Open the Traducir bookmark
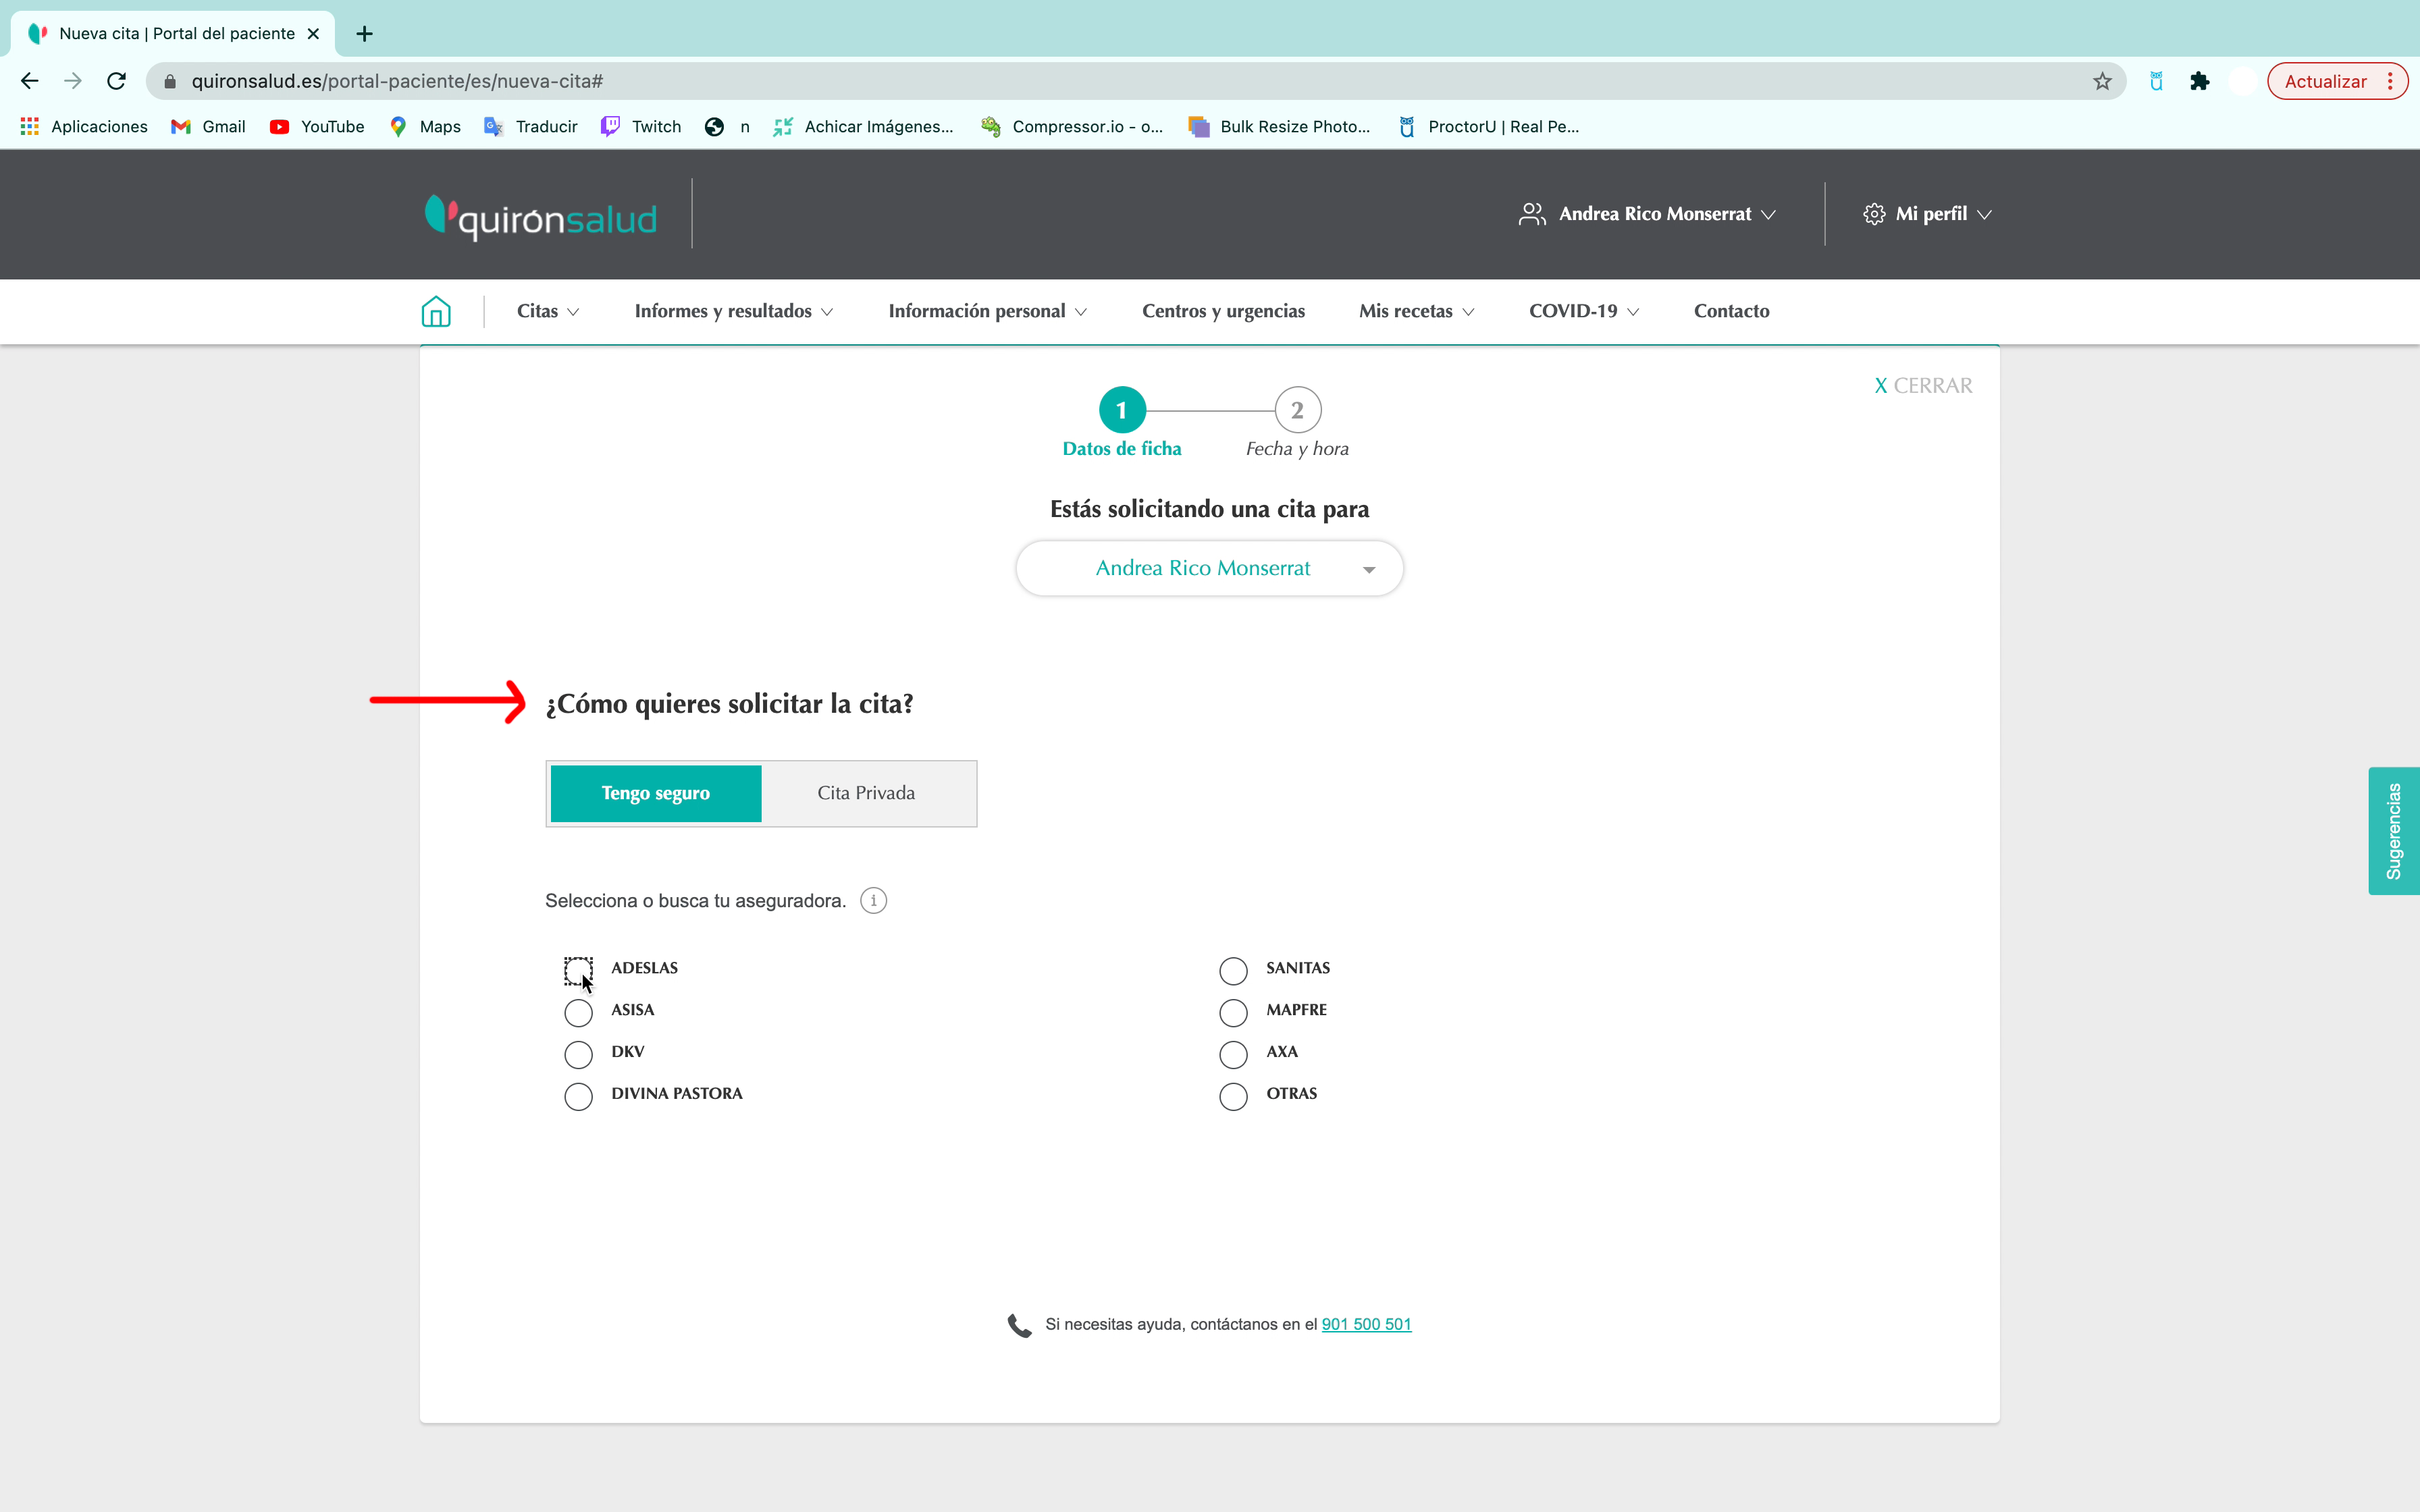This screenshot has width=2420, height=1512. (531, 127)
